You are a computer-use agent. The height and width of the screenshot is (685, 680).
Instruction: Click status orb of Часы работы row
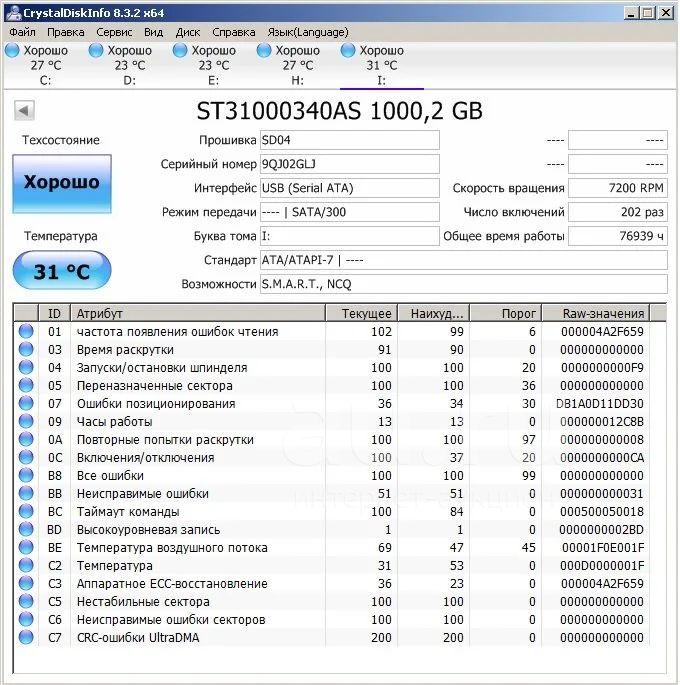pyautogui.click(x=26, y=421)
